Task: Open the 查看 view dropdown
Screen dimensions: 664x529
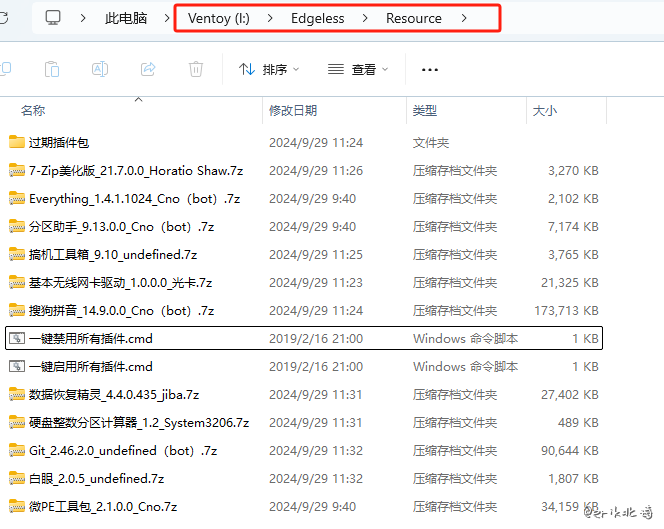Action: (x=358, y=70)
